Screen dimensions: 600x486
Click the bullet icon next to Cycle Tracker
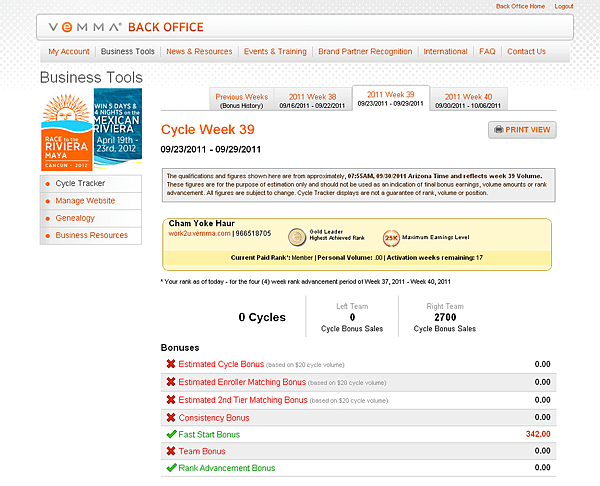pyautogui.click(x=48, y=184)
